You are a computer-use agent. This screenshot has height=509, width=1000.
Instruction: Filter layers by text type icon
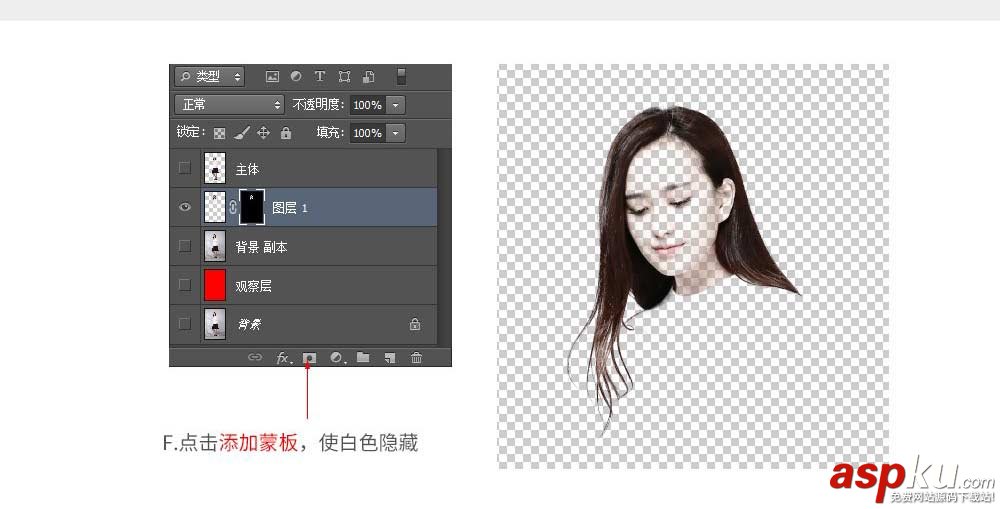pos(320,77)
